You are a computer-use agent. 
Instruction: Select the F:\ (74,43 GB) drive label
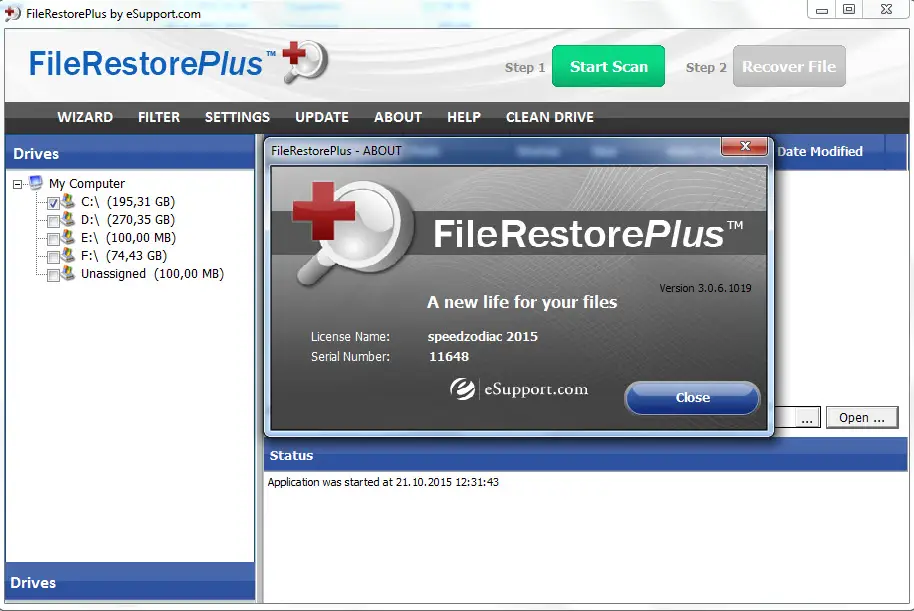(x=124, y=256)
